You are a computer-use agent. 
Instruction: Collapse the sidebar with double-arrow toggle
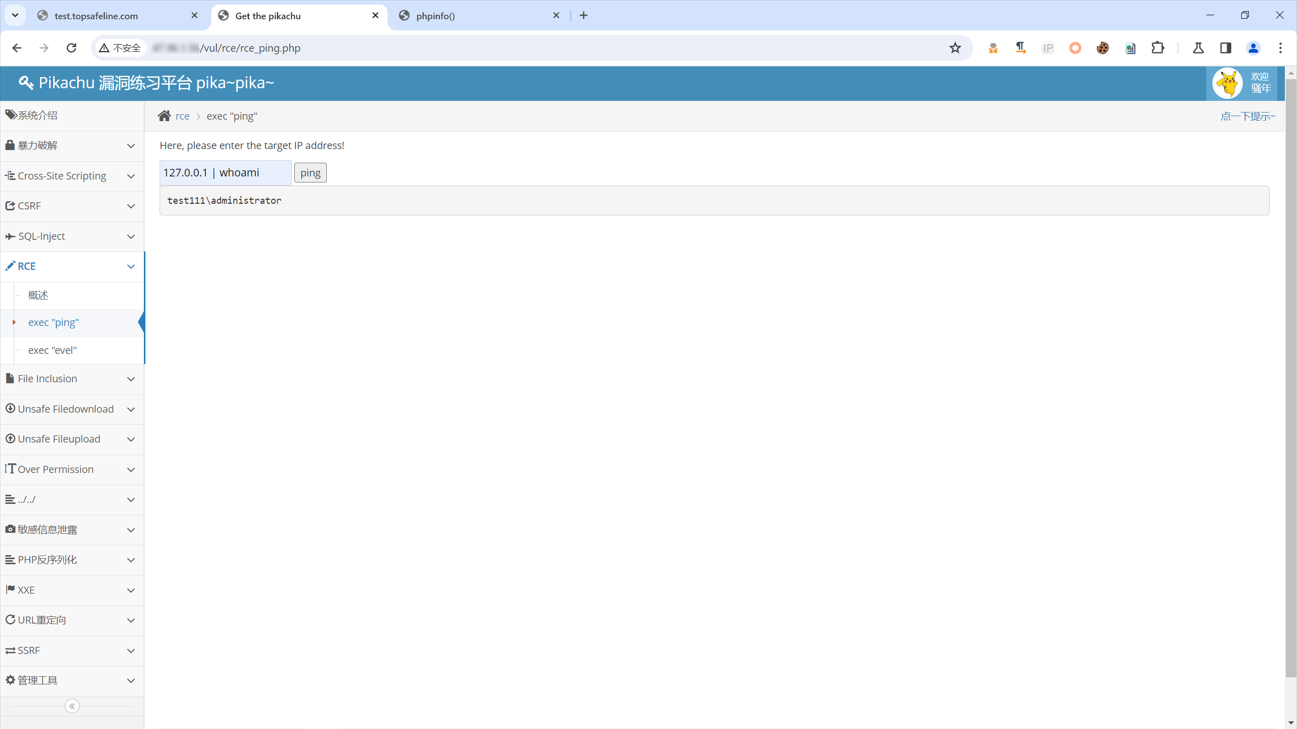(x=72, y=706)
